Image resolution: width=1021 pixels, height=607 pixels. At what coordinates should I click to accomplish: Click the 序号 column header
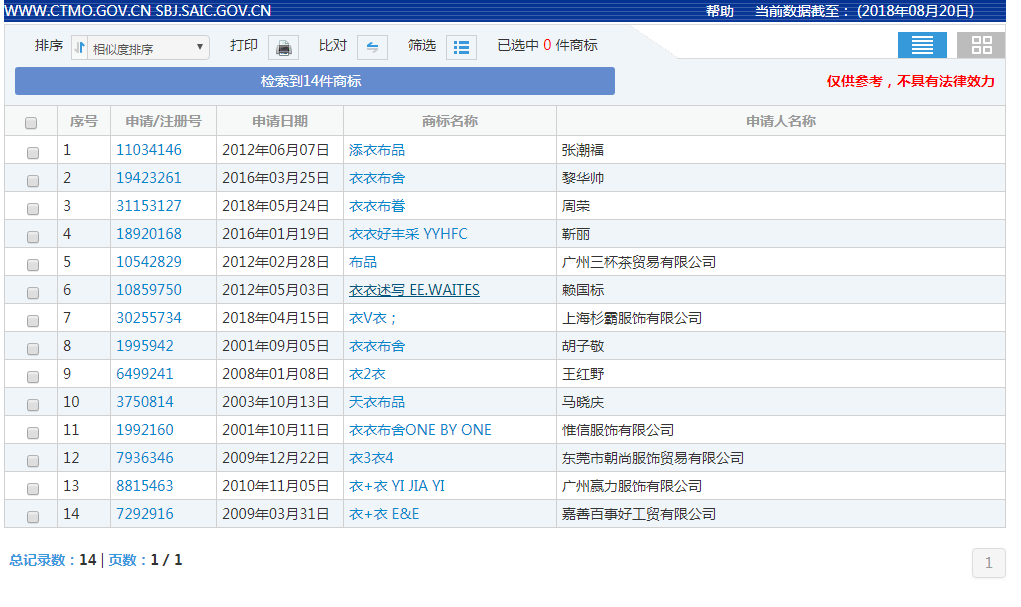(x=84, y=121)
